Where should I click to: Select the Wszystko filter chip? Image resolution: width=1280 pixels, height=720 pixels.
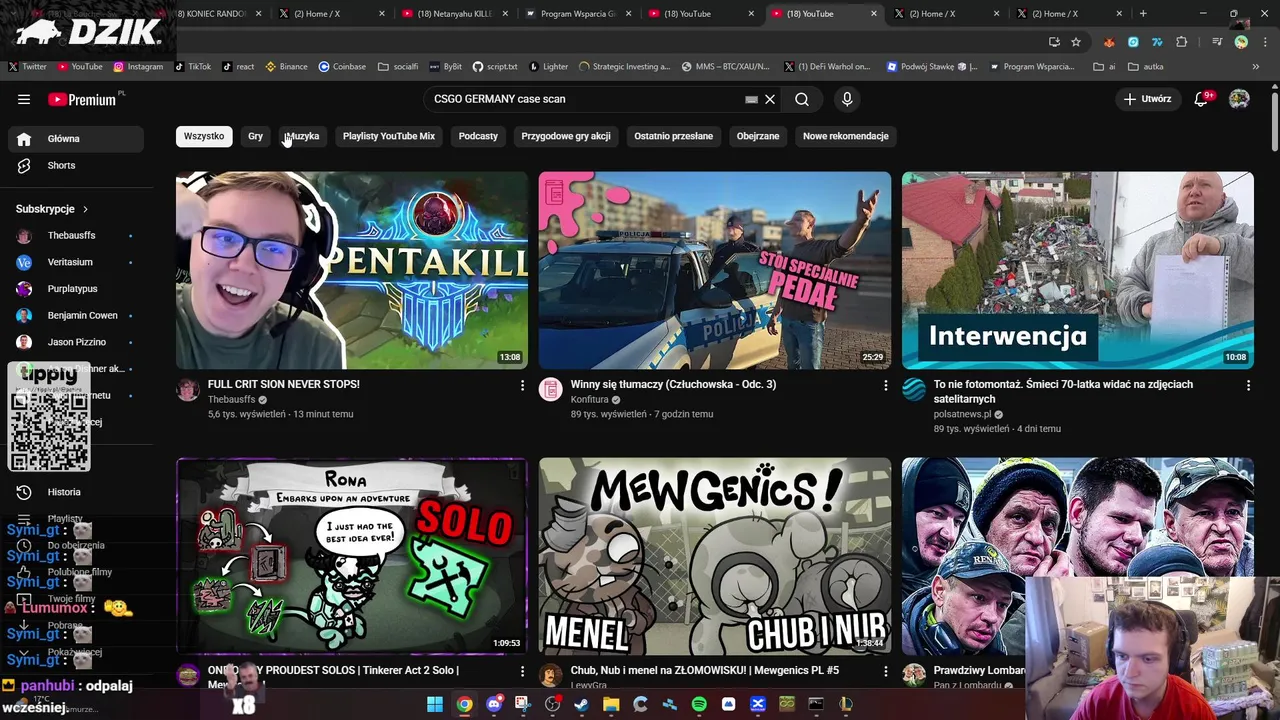tap(204, 136)
